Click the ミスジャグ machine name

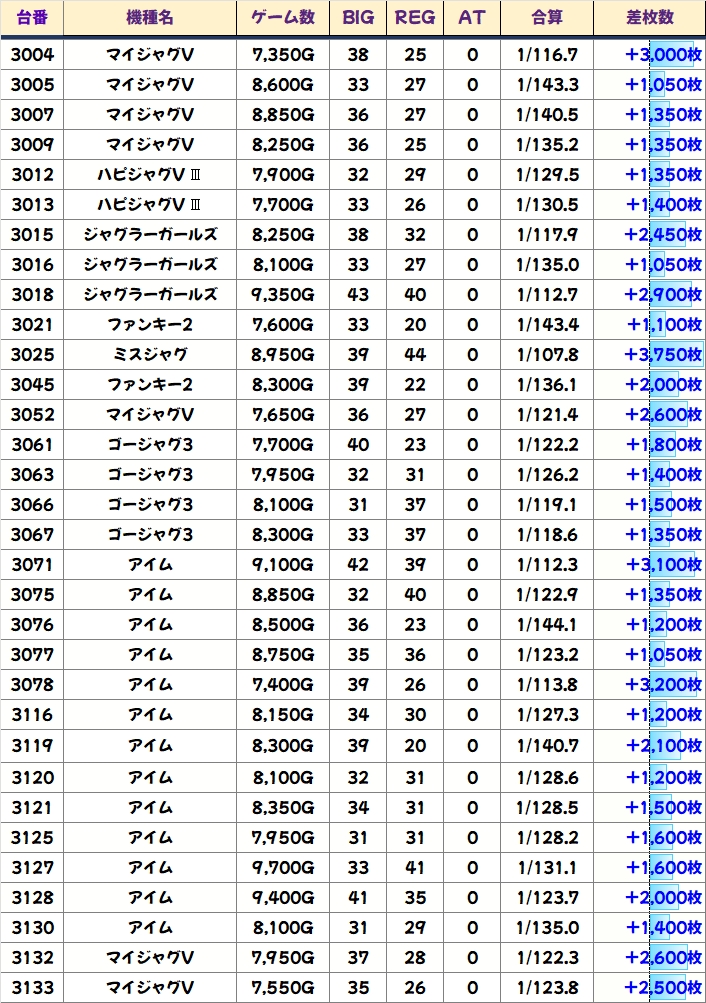pos(150,354)
